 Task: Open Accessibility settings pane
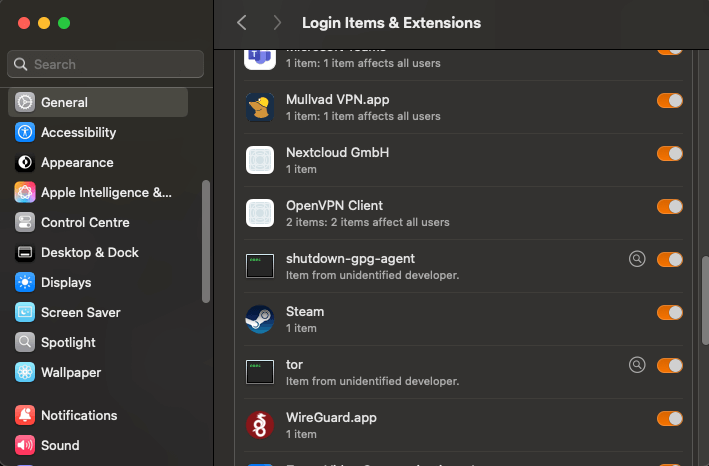tap(98, 132)
